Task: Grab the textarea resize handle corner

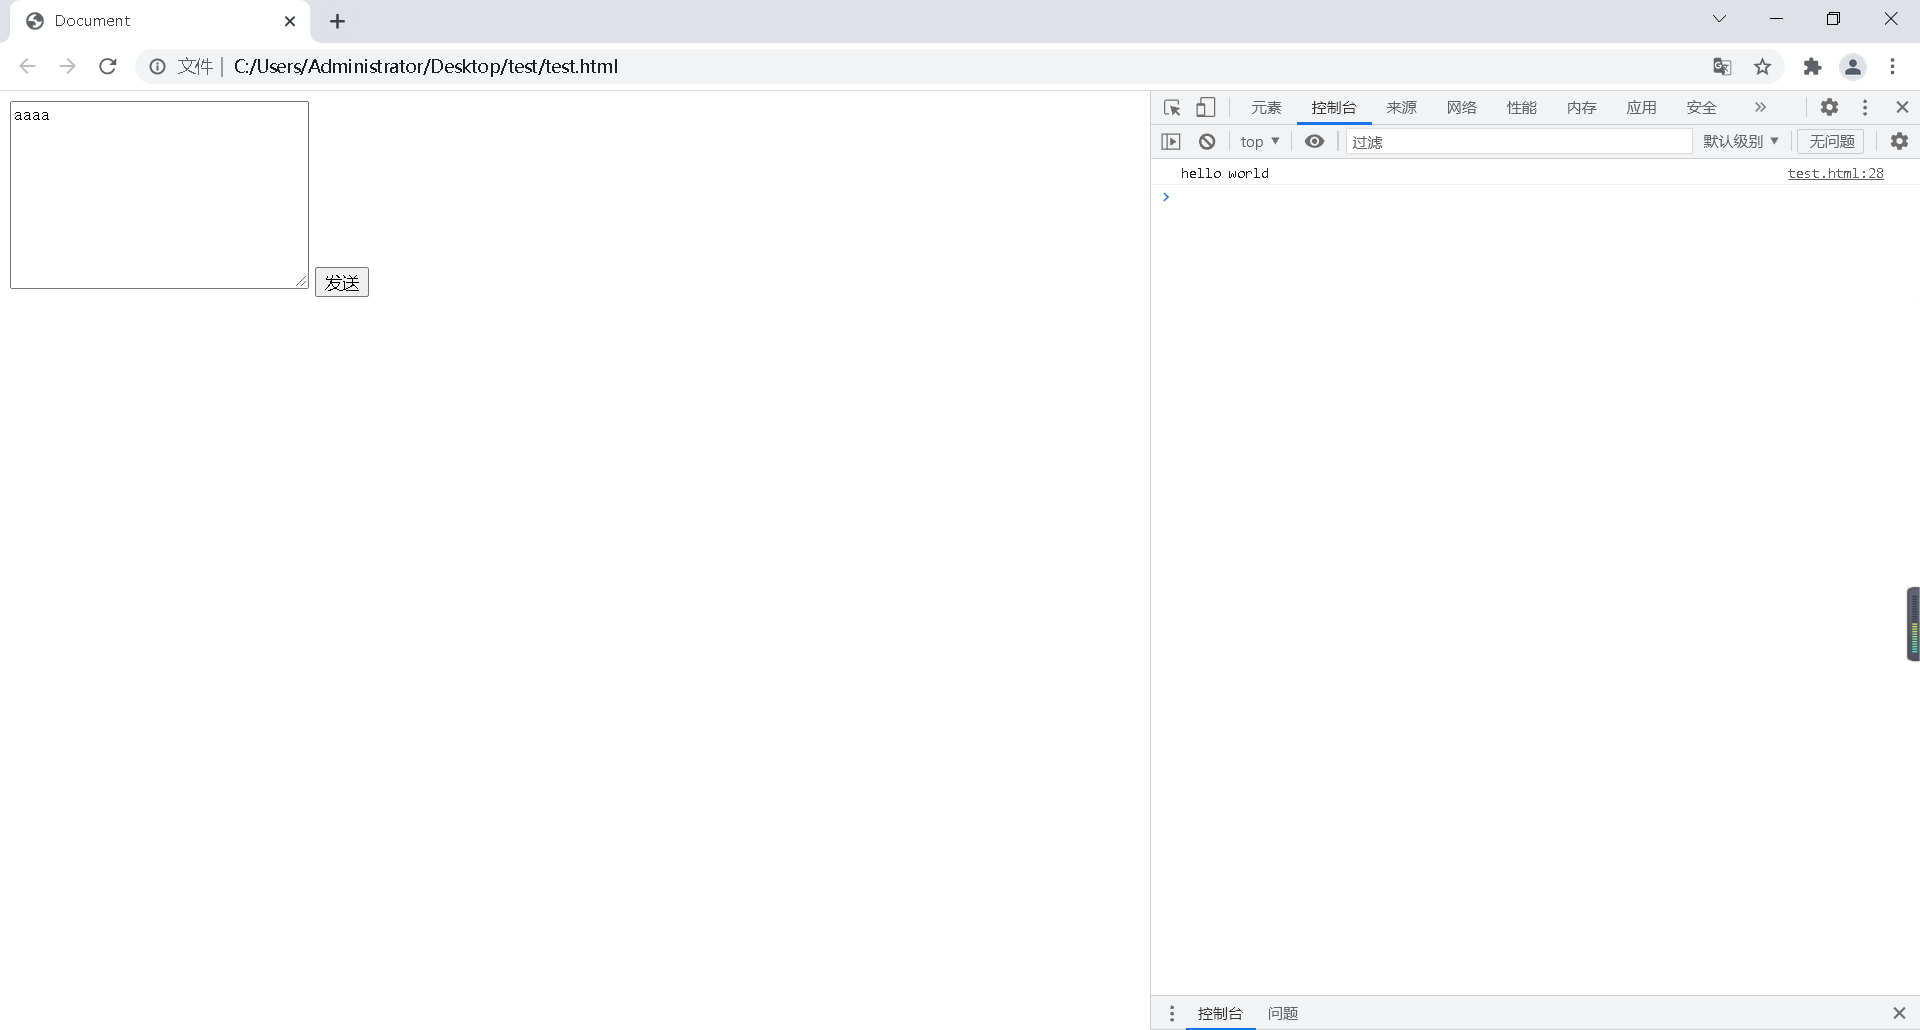Action: [301, 281]
